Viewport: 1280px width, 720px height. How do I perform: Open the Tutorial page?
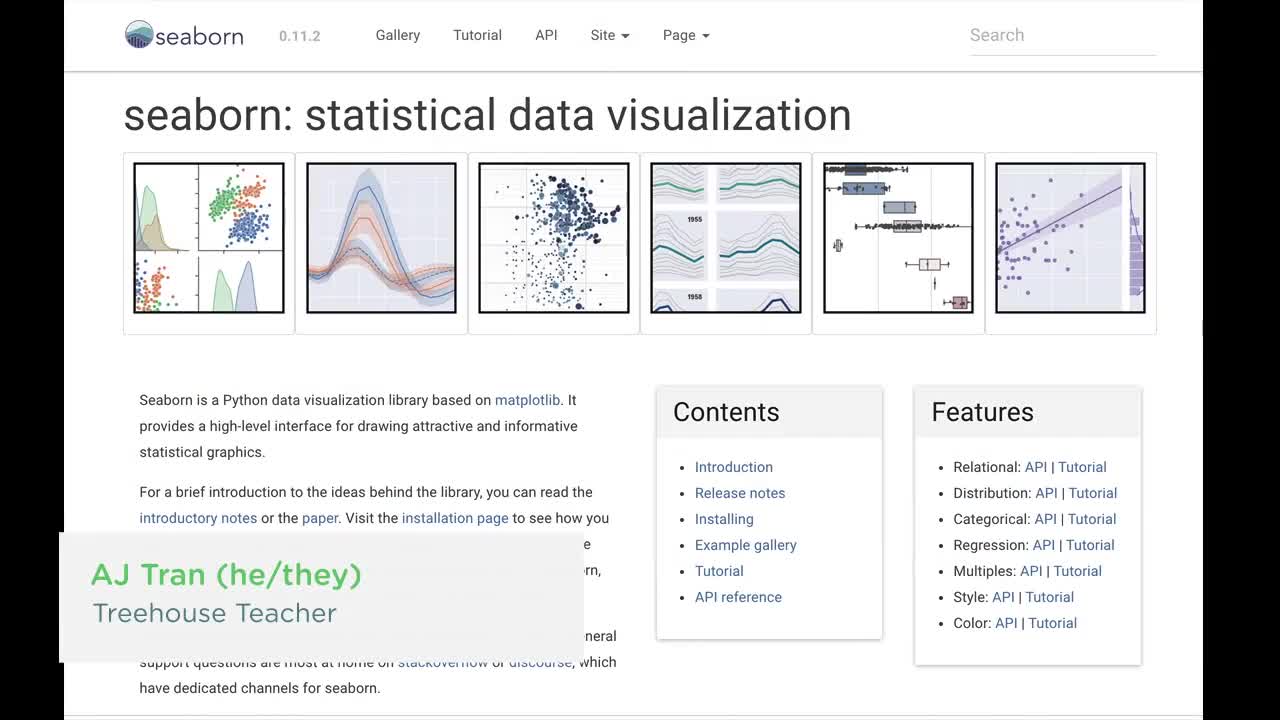(477, 35)
